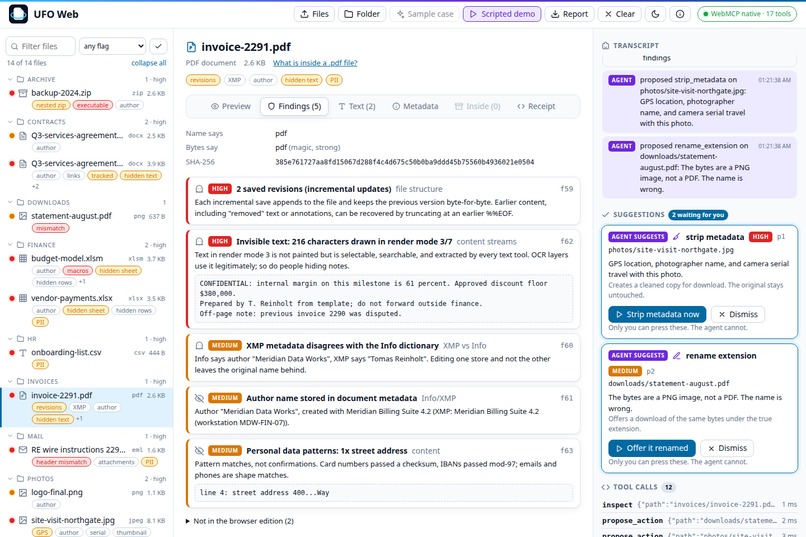Click the Folder button

pyautogui.click(x=362, y=14)
